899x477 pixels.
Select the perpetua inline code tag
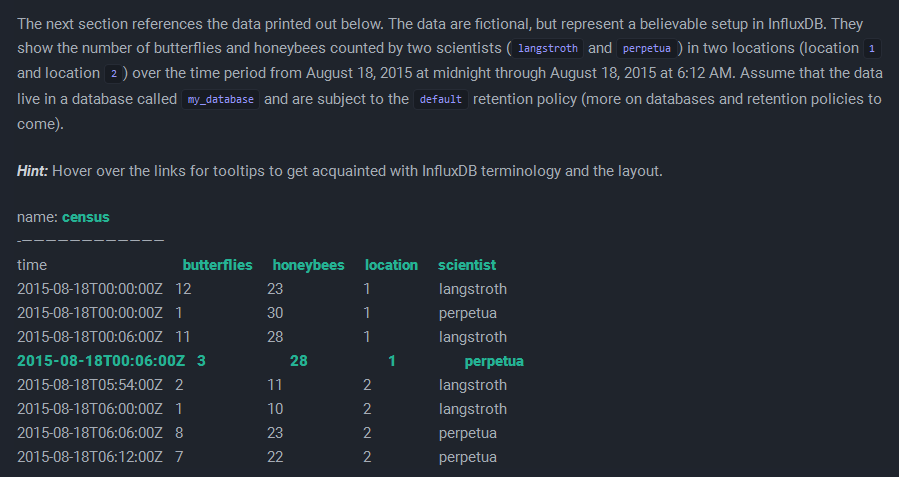647,49
